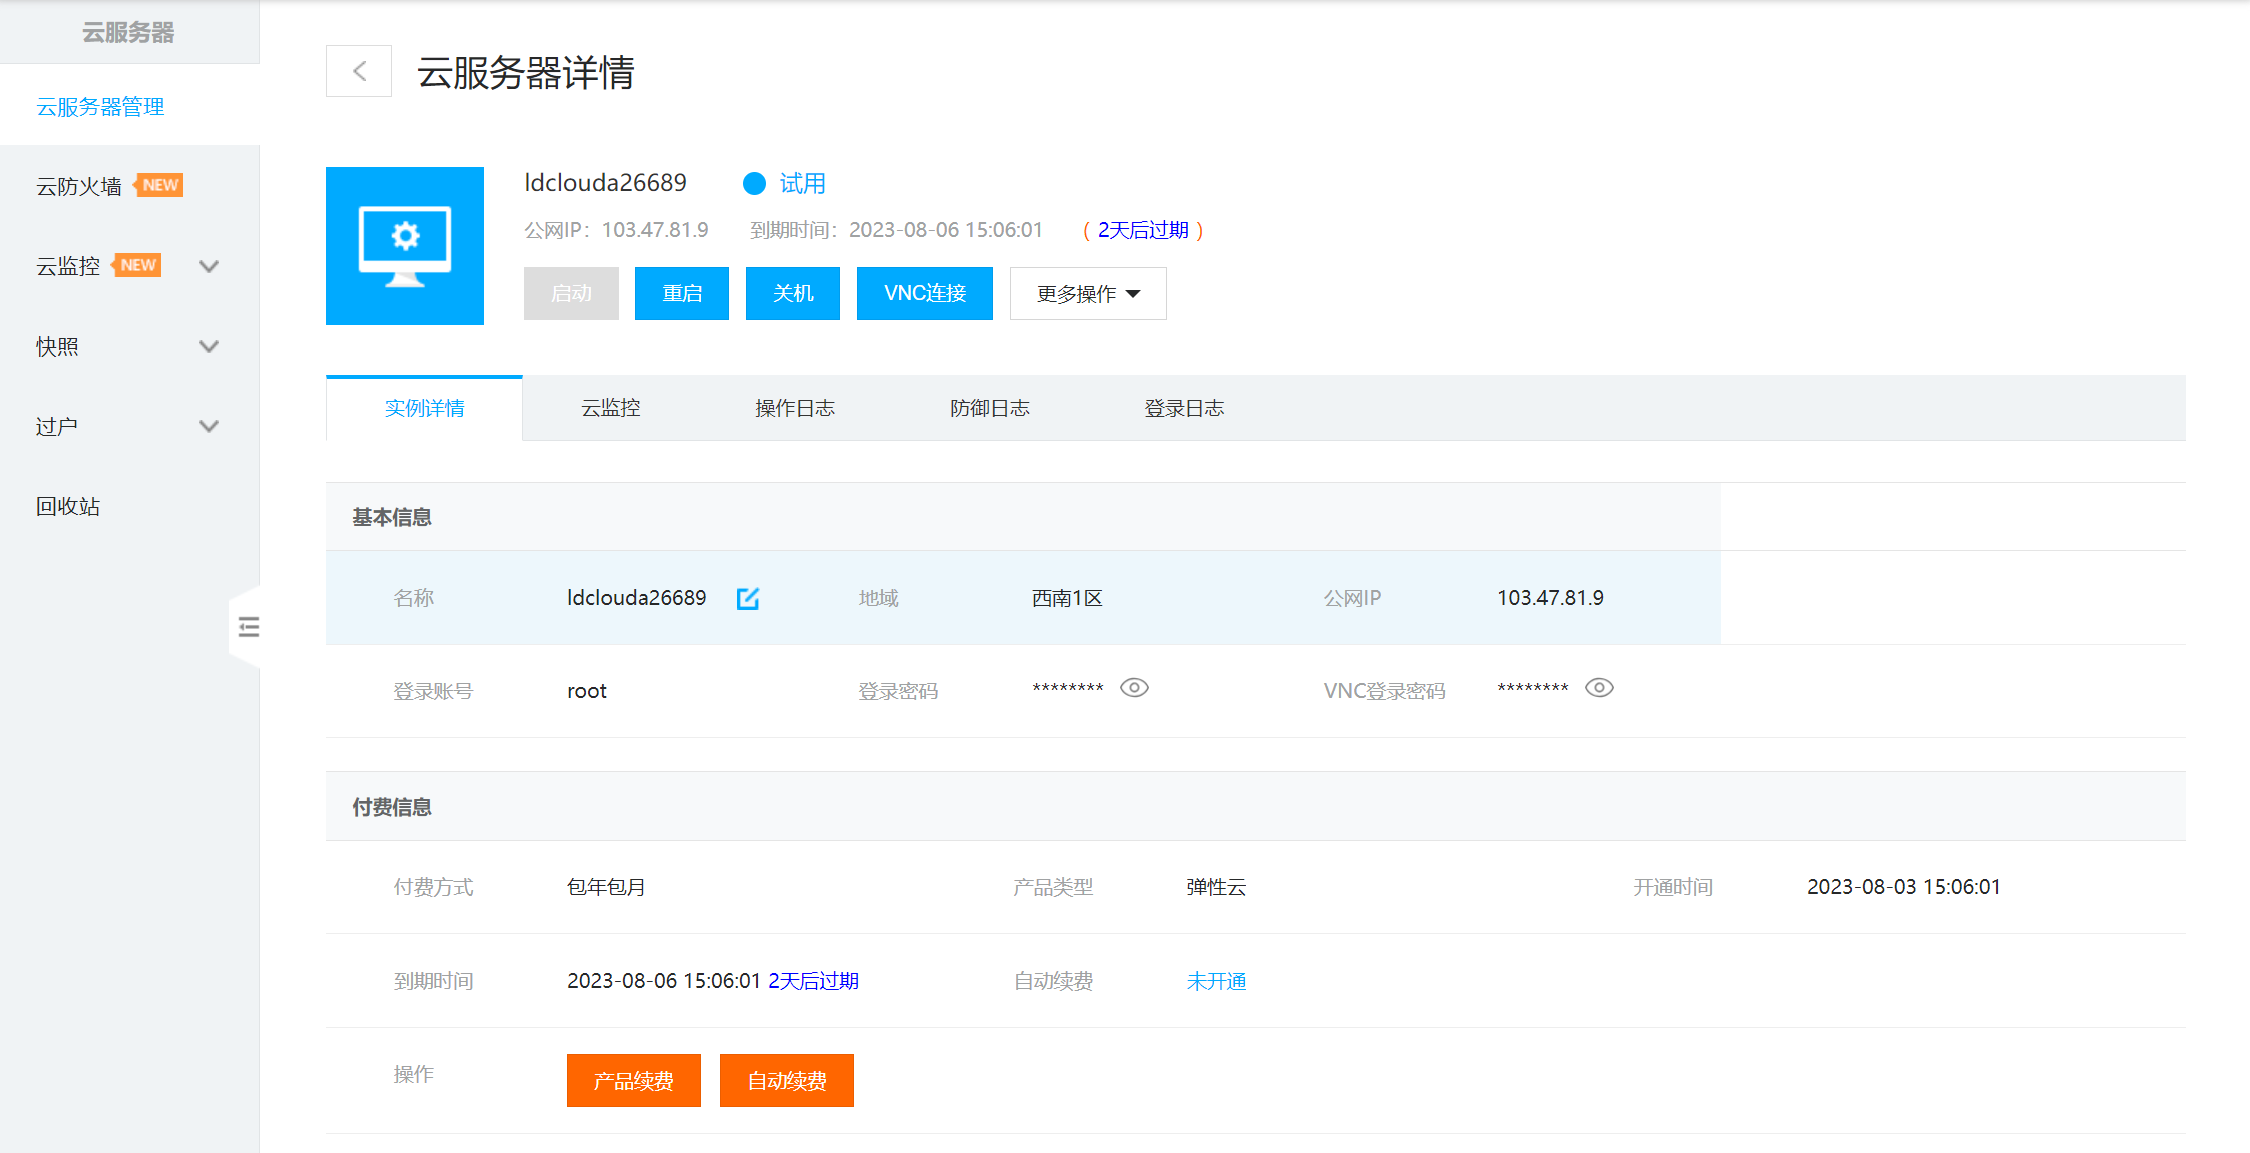Click the sidebar collapse hamburger icon
This screenshot has height=1153, width=2250.
pyautogui.click(x=249, y=627)
